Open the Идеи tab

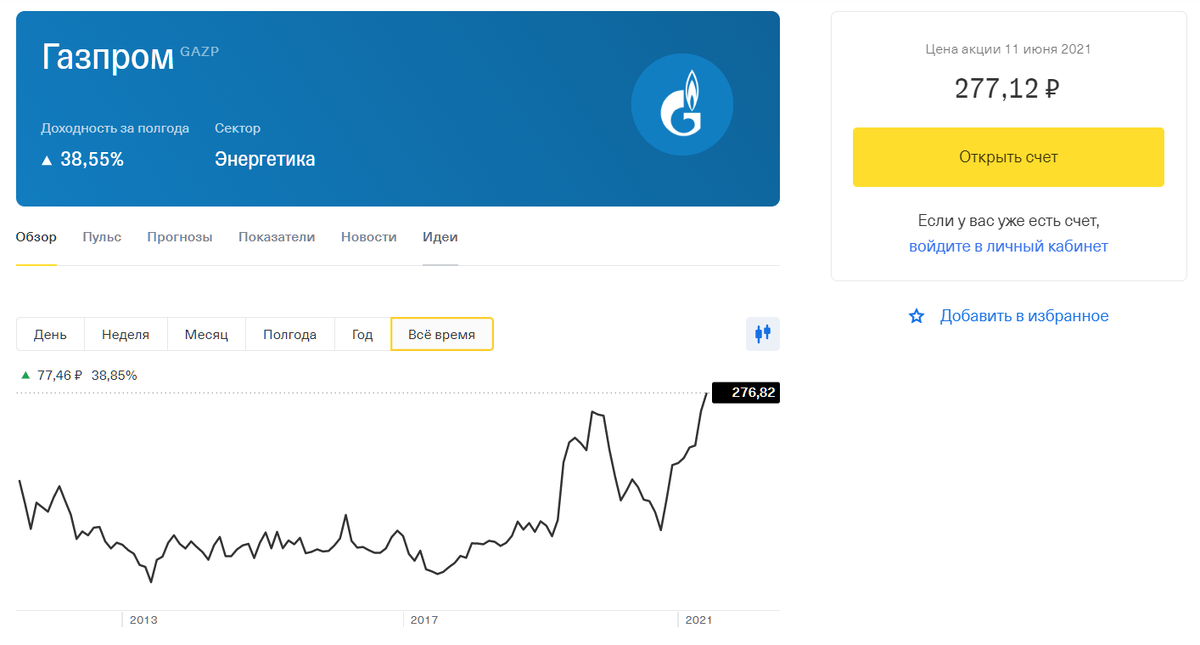coord(440,237)
